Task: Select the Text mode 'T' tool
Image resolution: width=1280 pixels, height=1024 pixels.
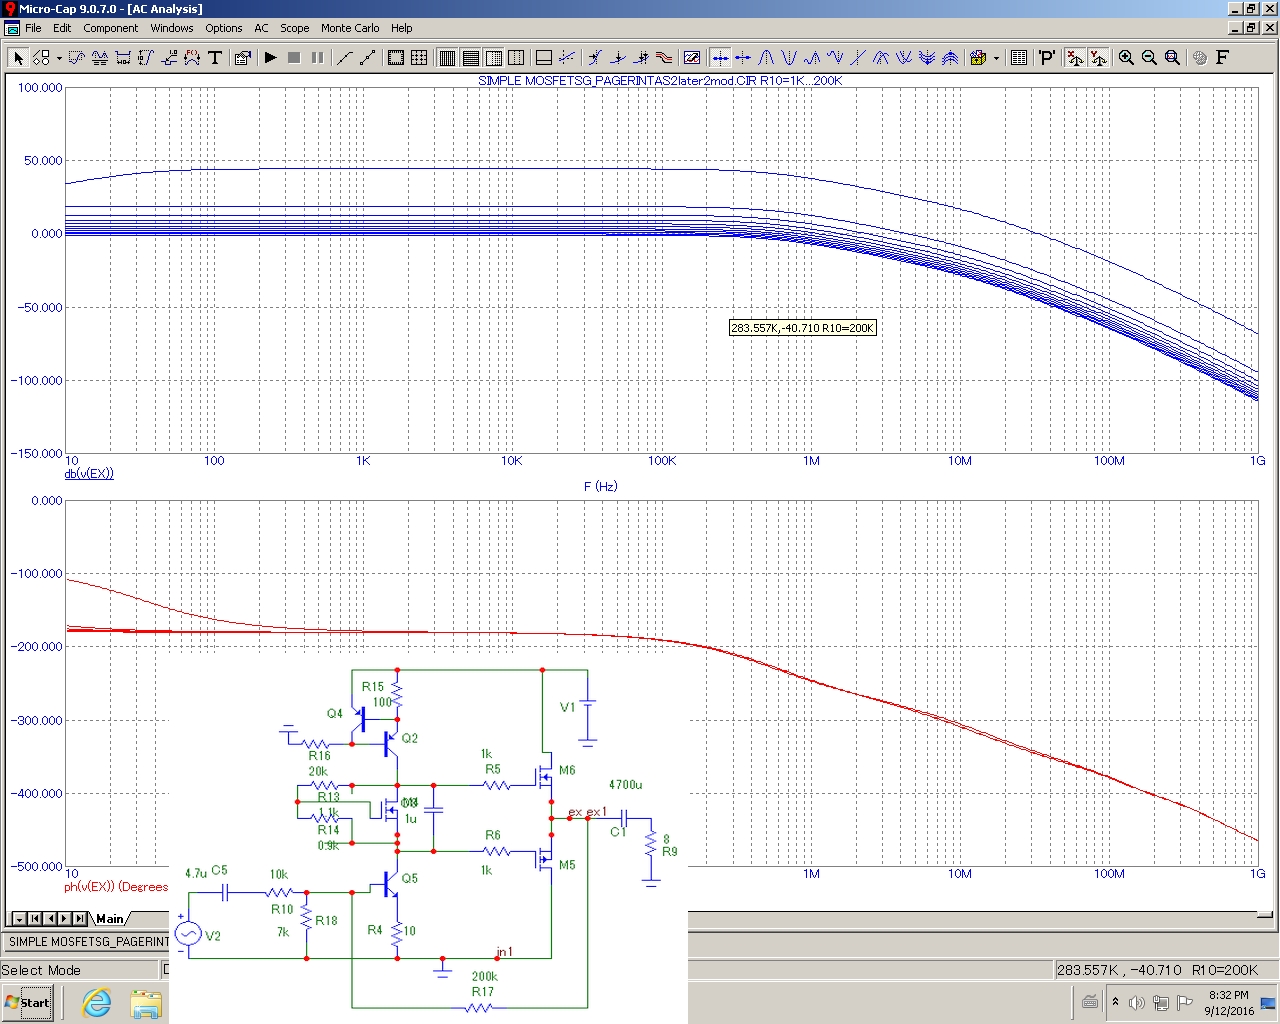Action: pos(215,58)
